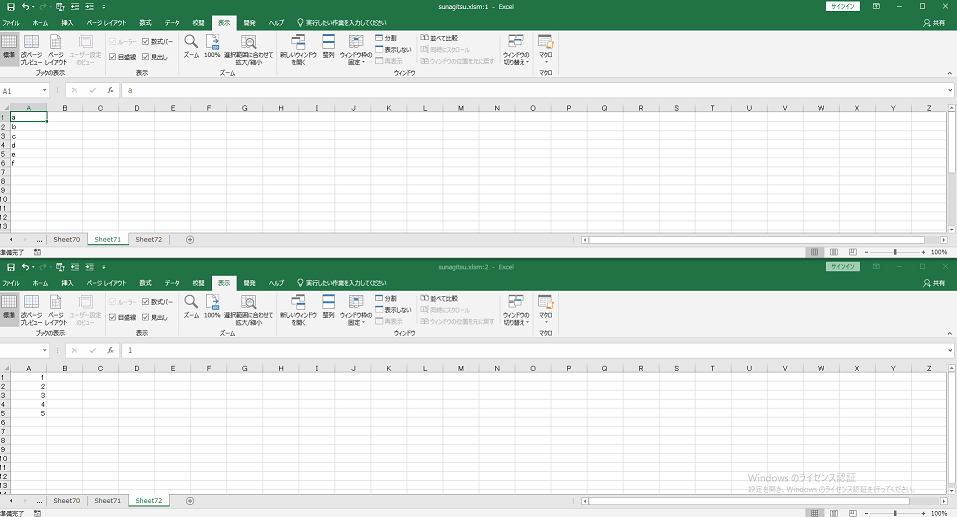Click 選択範囲に合わせて拡大/縮小 in top window
Image resolution: width=957 pixels, height=517 pixels.
248,50
